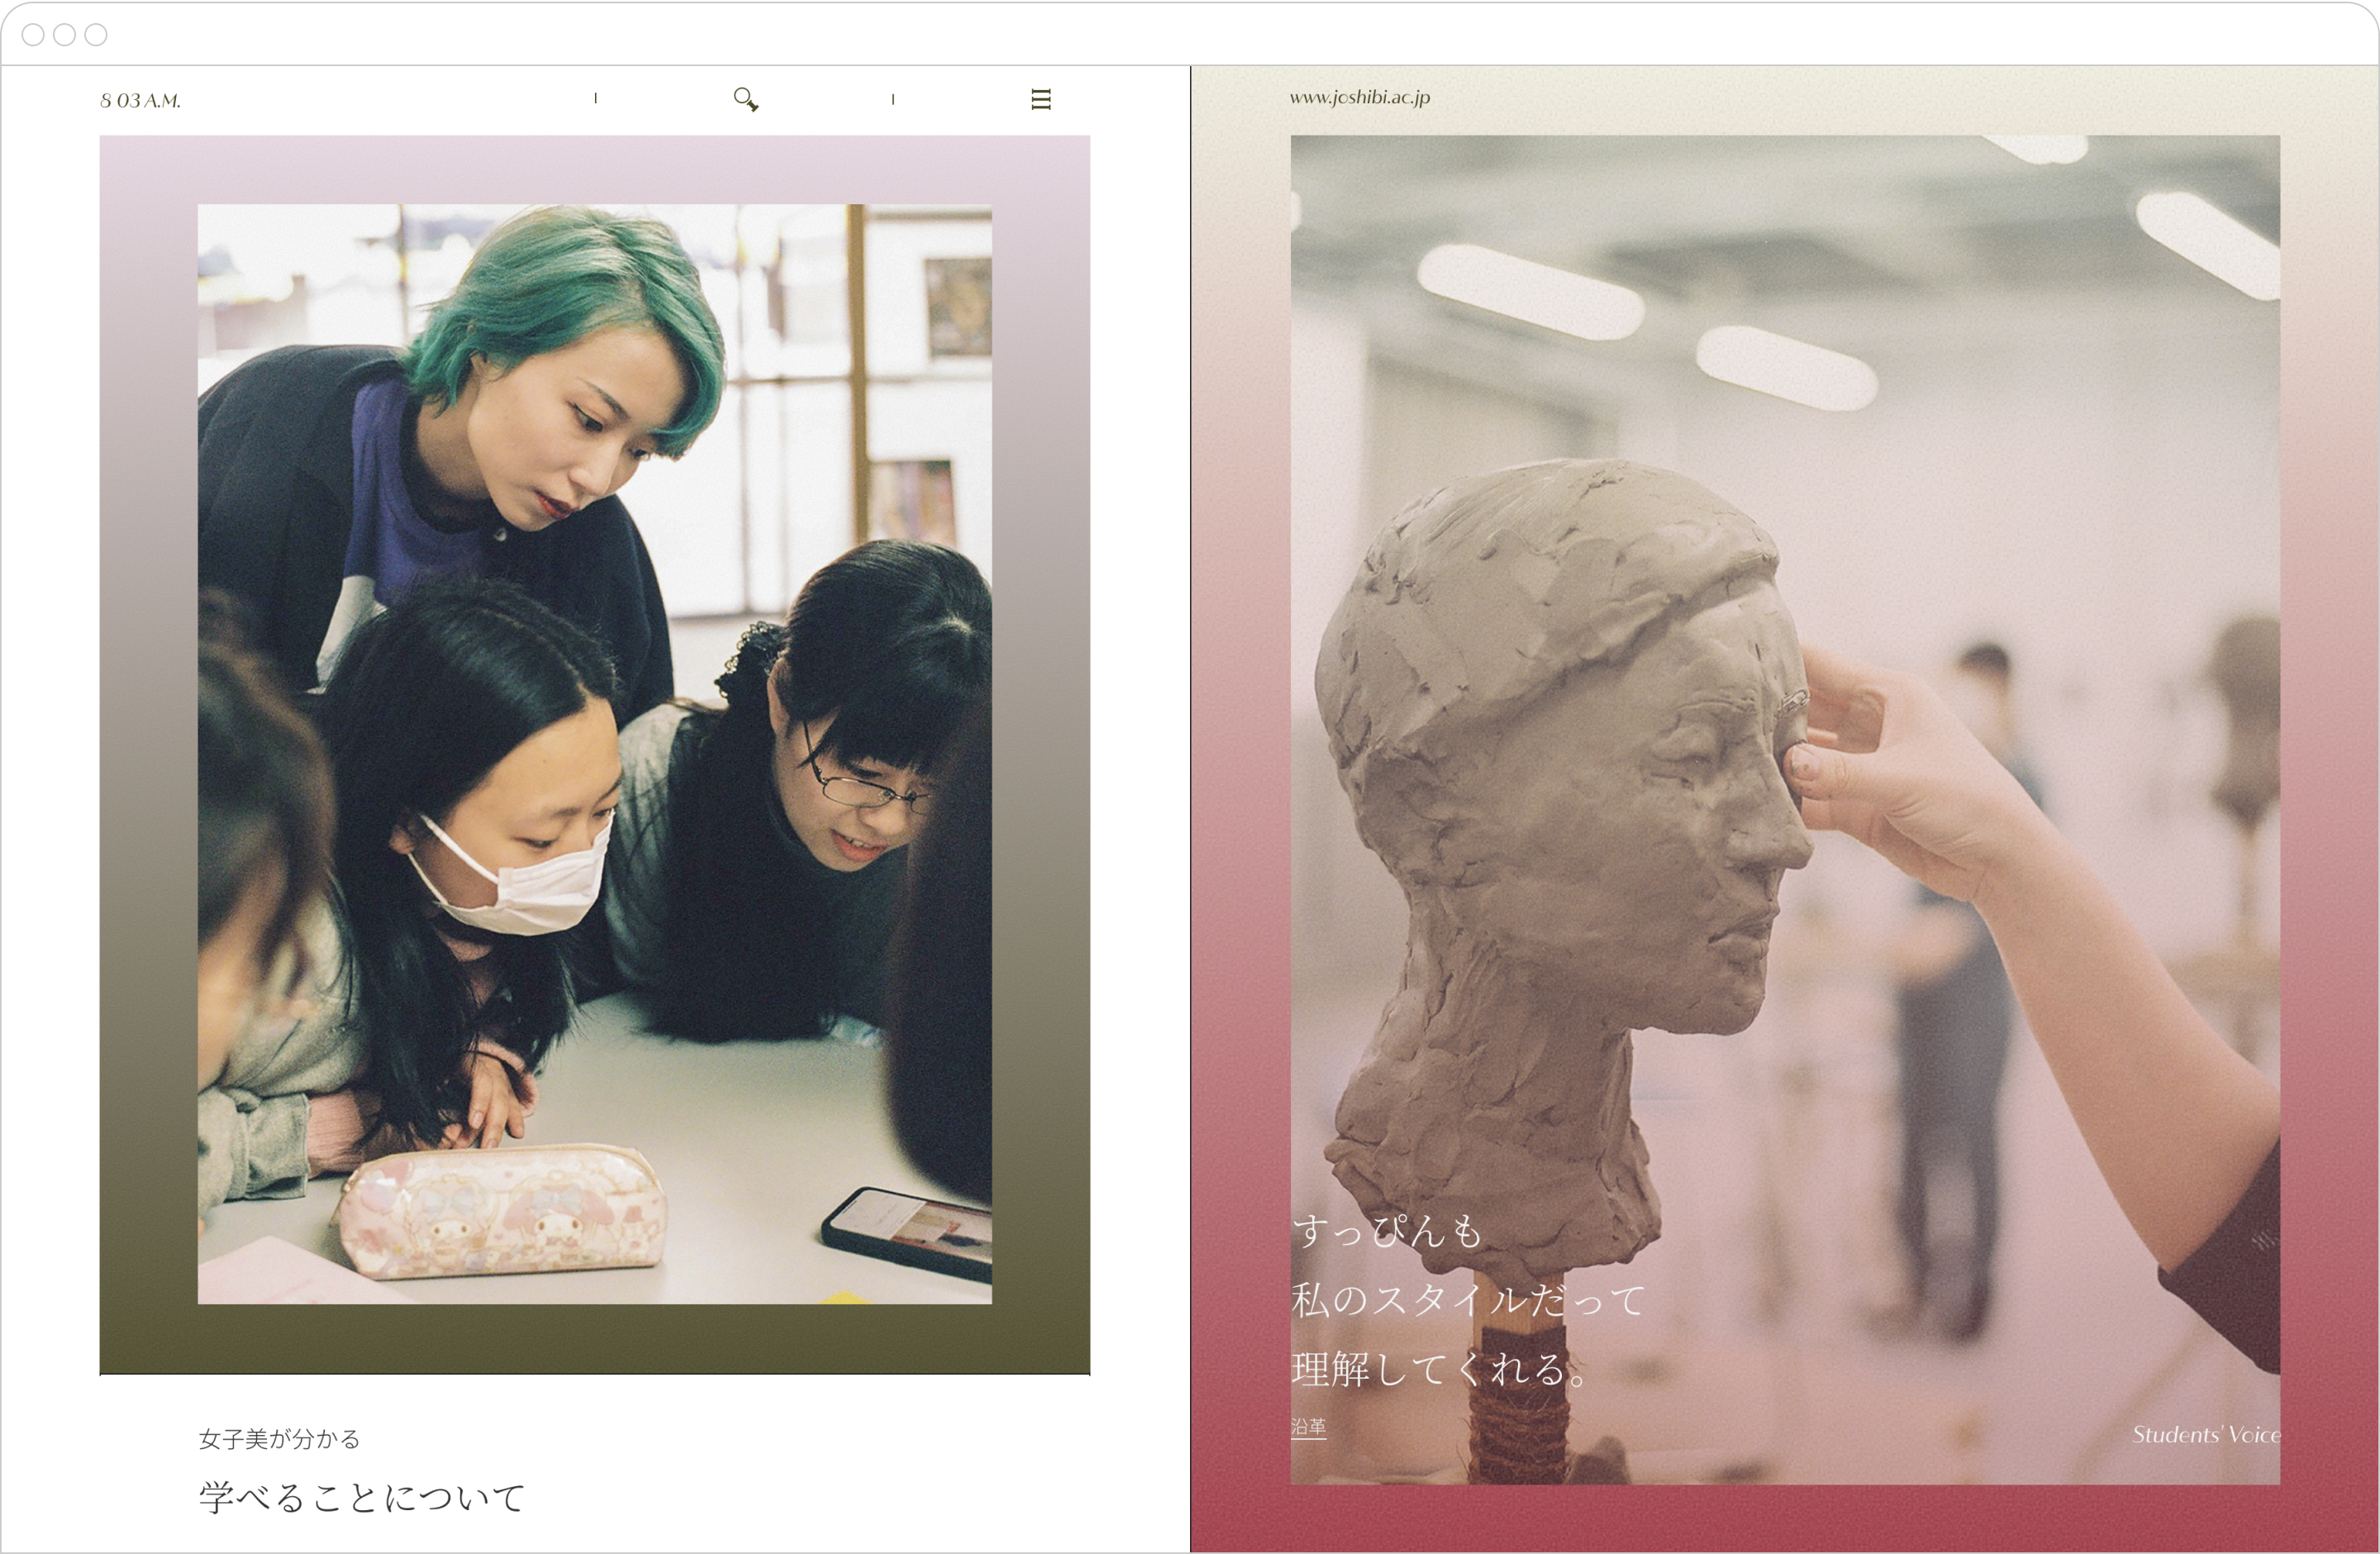The width and height of the screenshot is (2380, 1554).
Task: Click the first window circle button
Action: pos(33,35)
